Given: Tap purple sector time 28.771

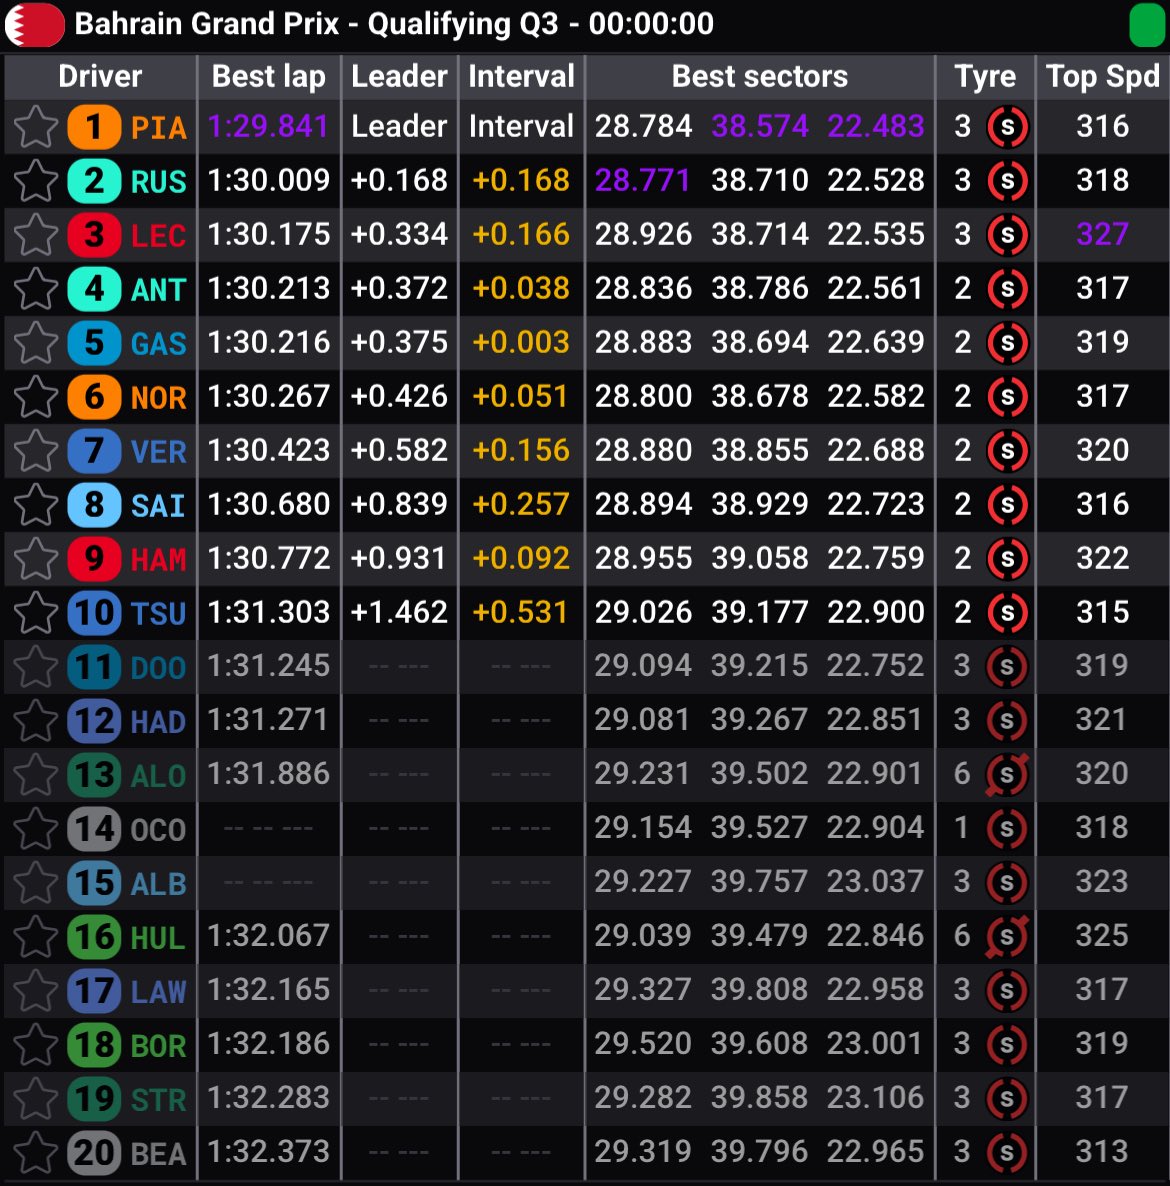Looking at the screenshot, I should pos(643,180).
